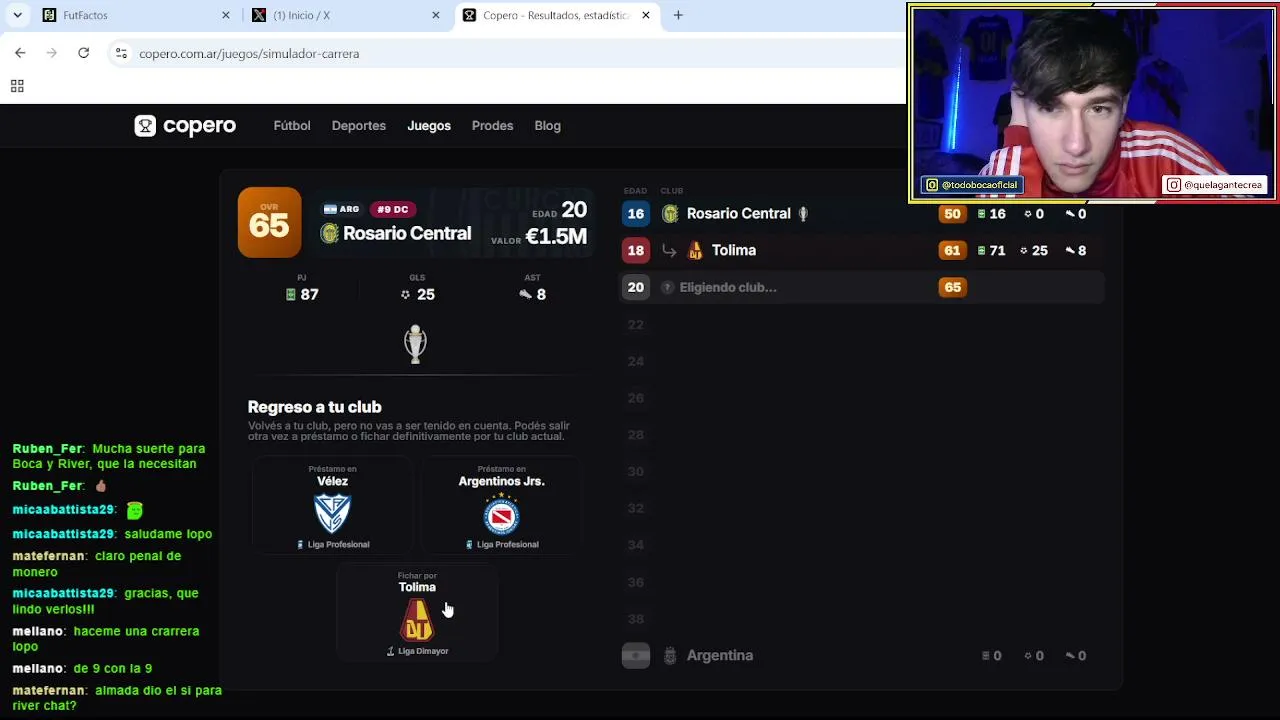Open the tab search dropdown arrow
Screen dimensions: 1280x720
point(17,15)
